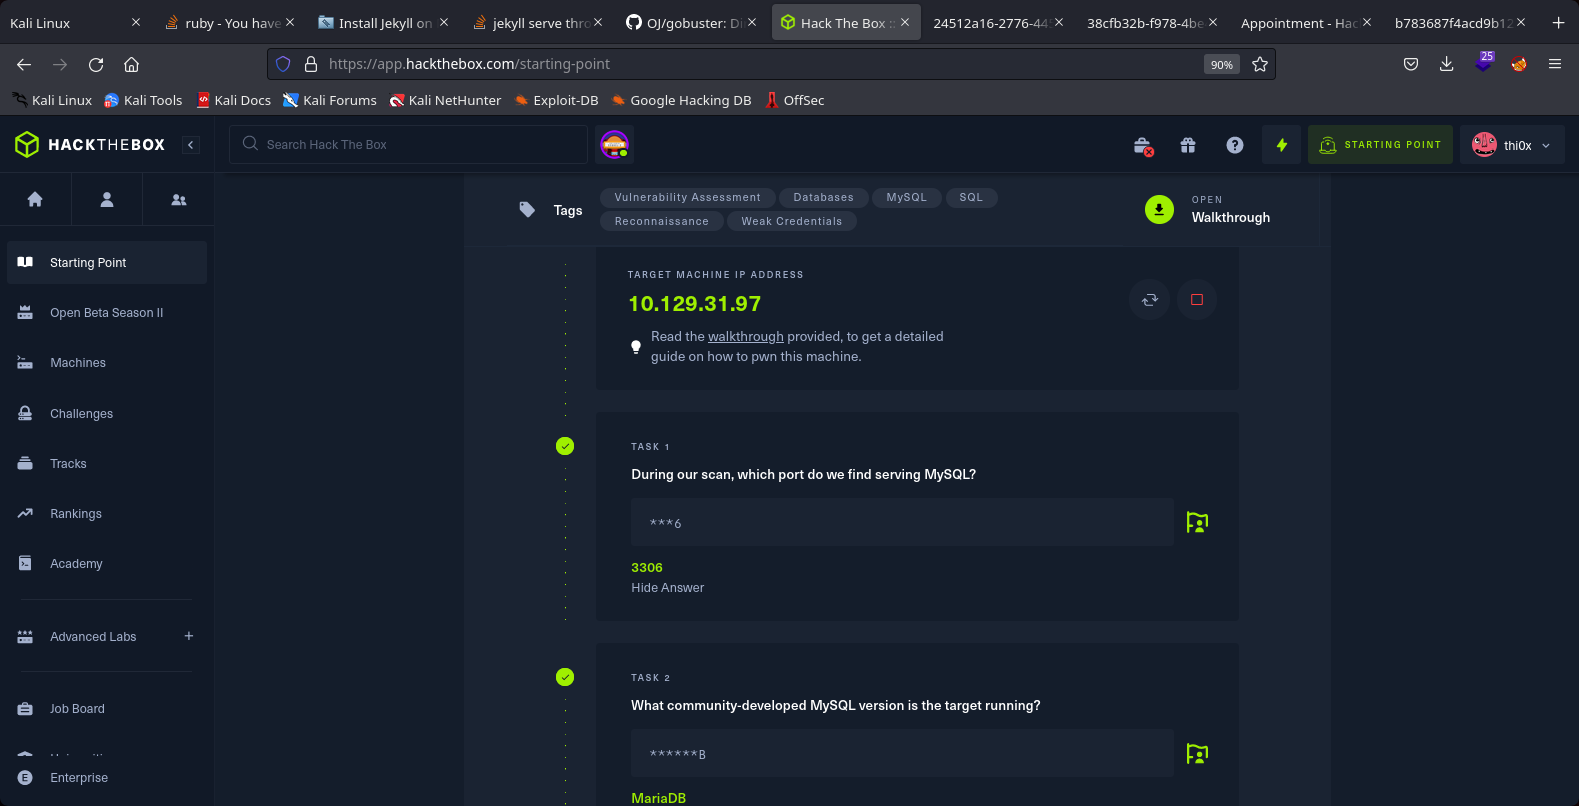
Task: Click the SQL tag
Action: [x=971, y=198]
